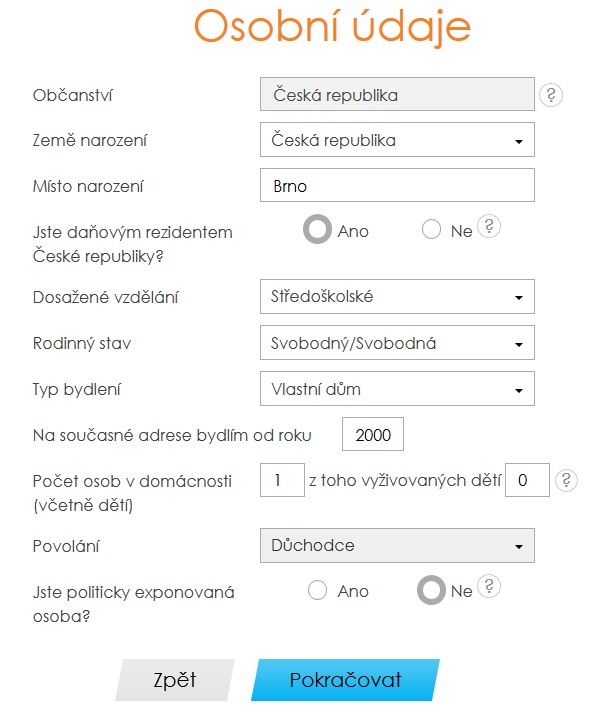The height and width of the screenshot is (713, 616).
Task: Open help icon beside Občanství field
Action: pos(551,95)
